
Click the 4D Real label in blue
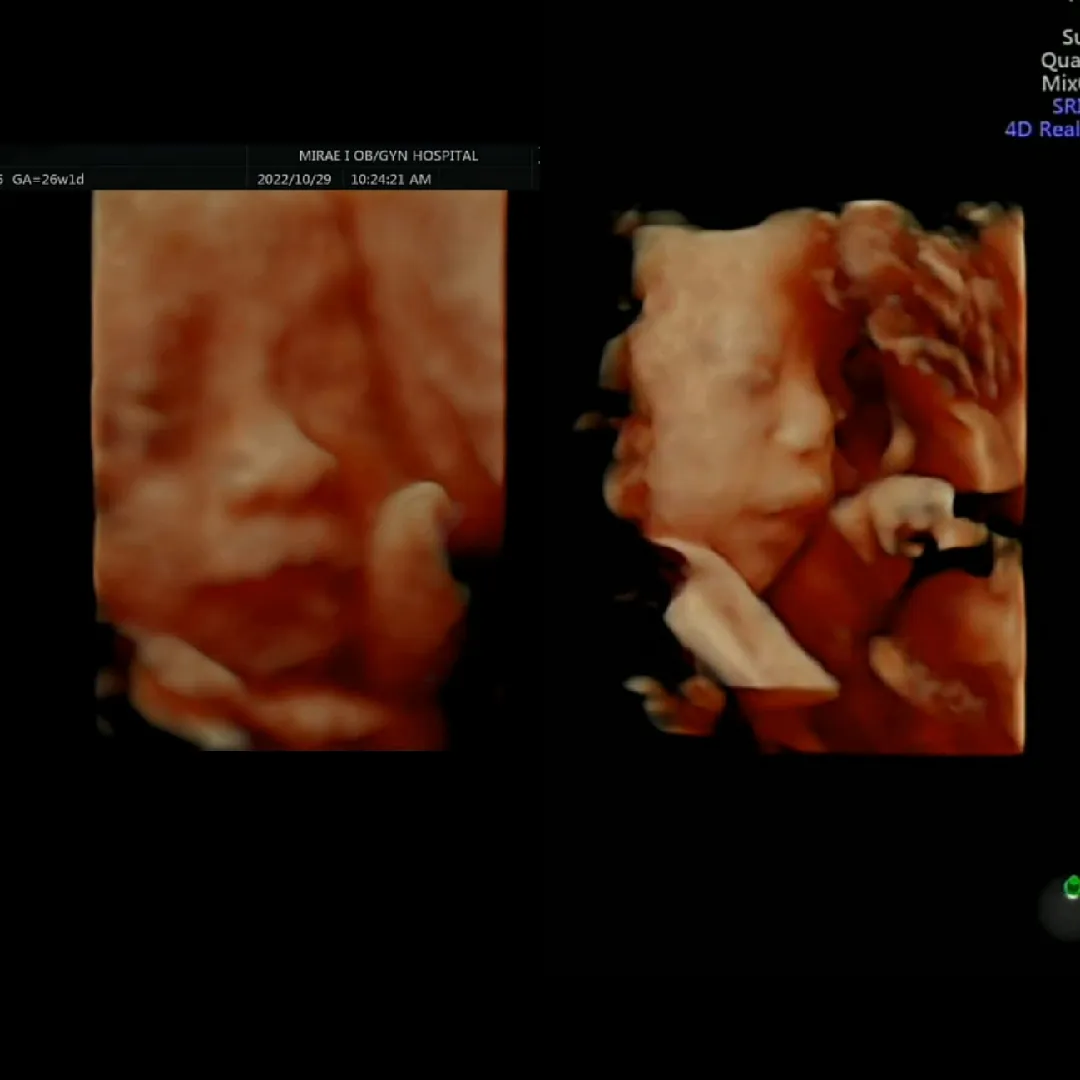1042,129
